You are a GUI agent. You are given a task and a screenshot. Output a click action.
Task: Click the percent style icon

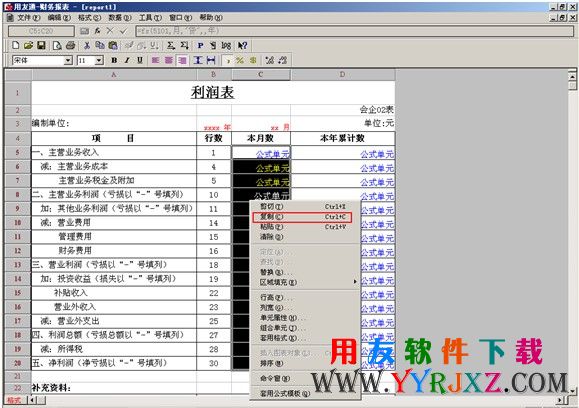coord(240,60)
